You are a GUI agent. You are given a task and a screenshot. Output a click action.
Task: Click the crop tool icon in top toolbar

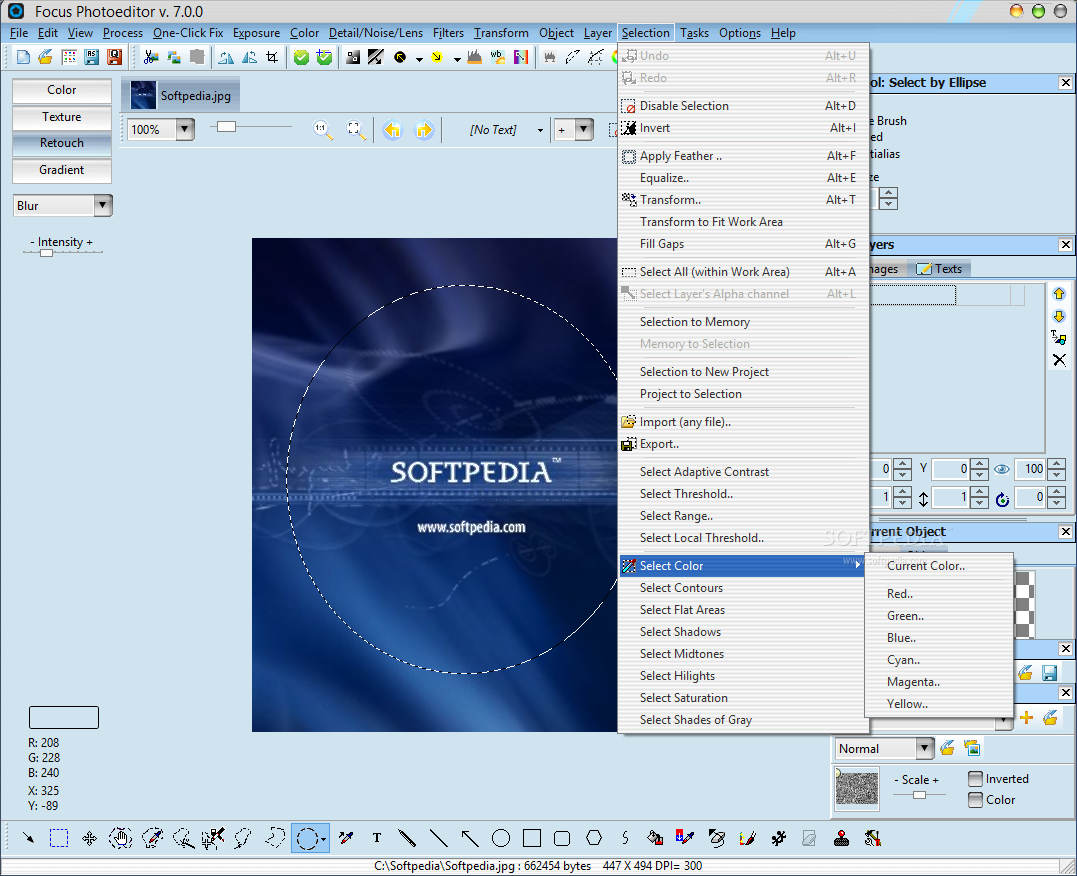coord(273,57)
